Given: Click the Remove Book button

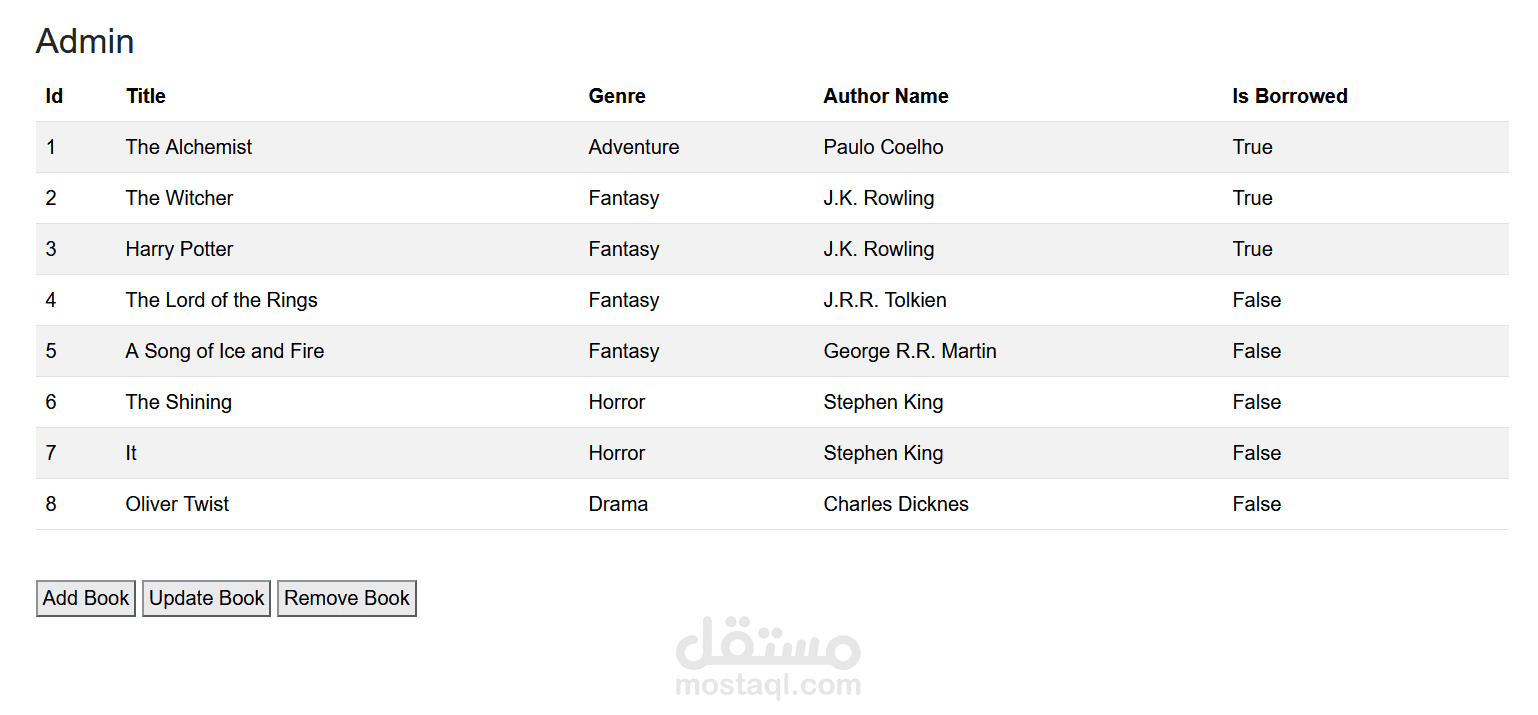Looking at the screenshot, I should (346, 598).
